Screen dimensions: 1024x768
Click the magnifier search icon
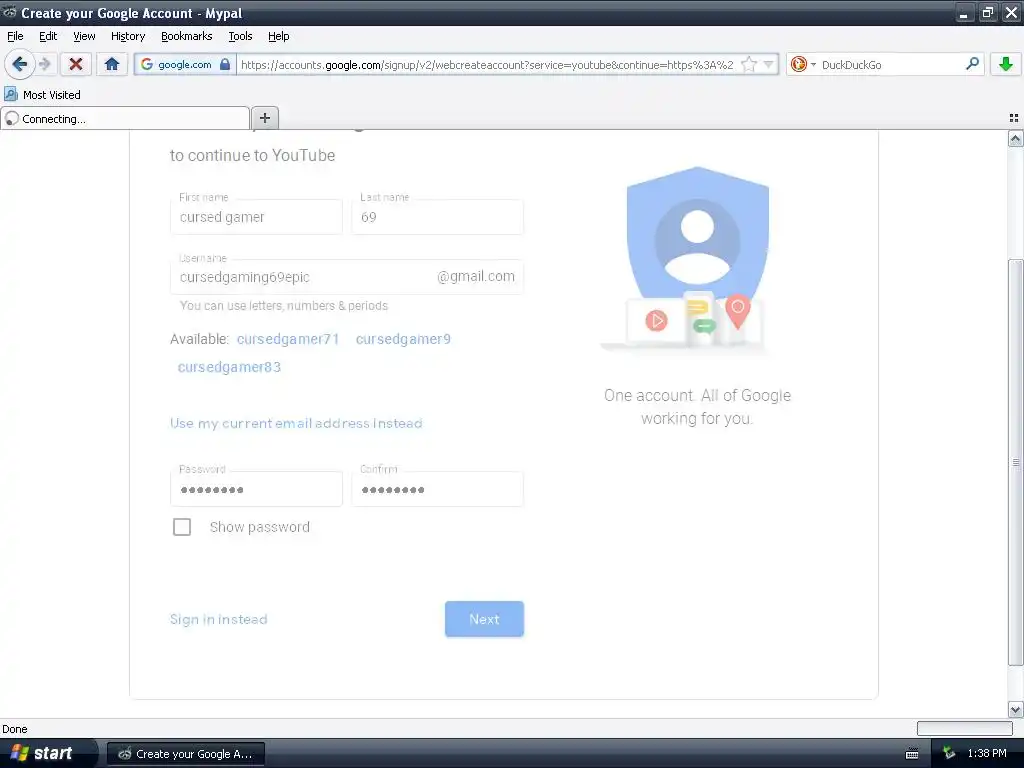[x=972, y=64]
